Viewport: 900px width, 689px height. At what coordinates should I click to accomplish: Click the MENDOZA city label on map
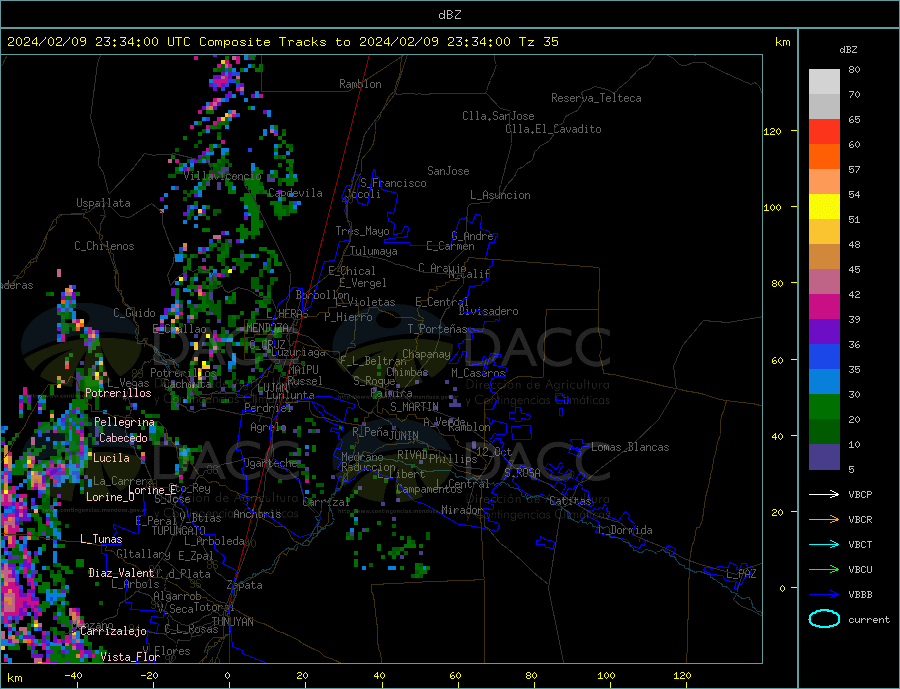coord(267,328)
